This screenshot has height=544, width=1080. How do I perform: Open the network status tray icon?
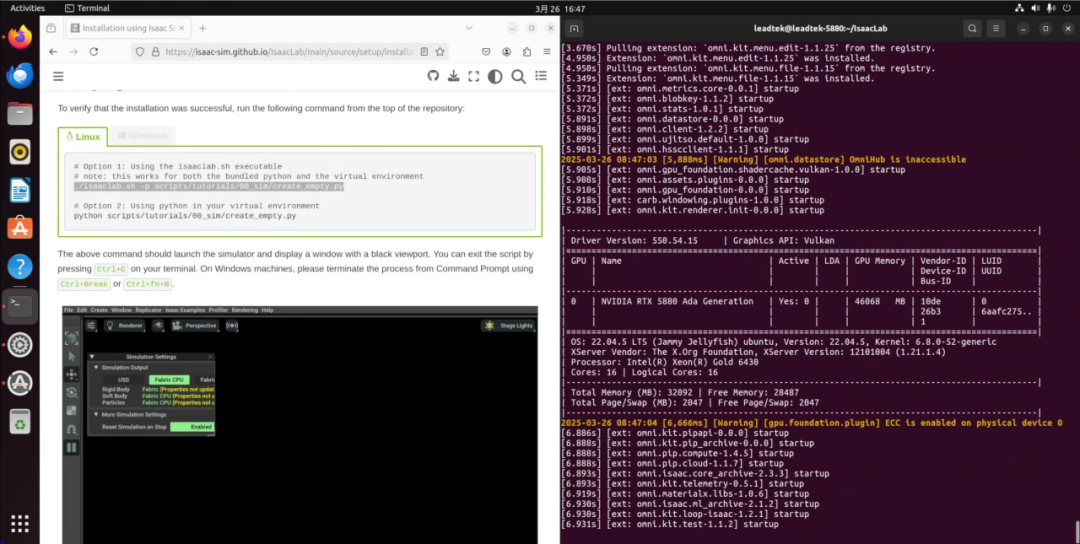pyautogui.click(x=1019, y=8)
